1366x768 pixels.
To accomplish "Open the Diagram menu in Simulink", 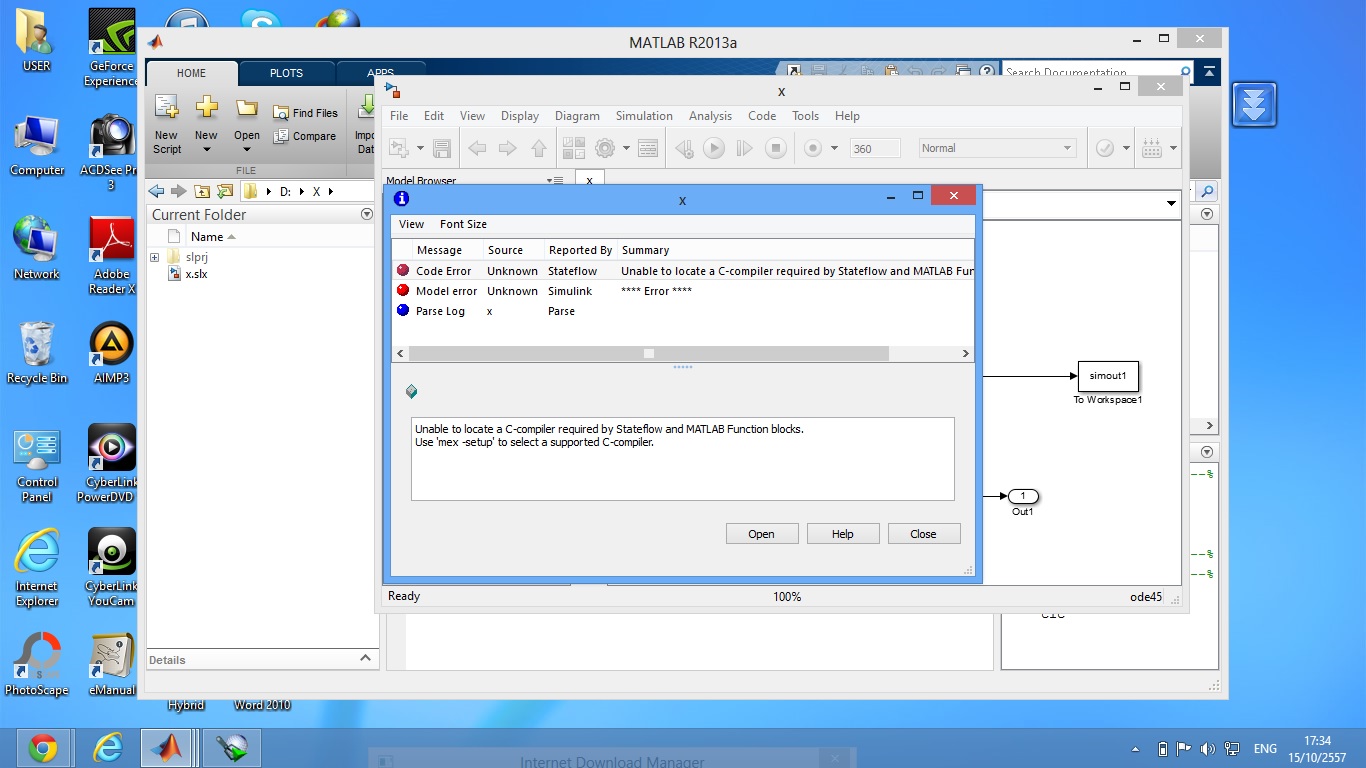I will [577, 116].
